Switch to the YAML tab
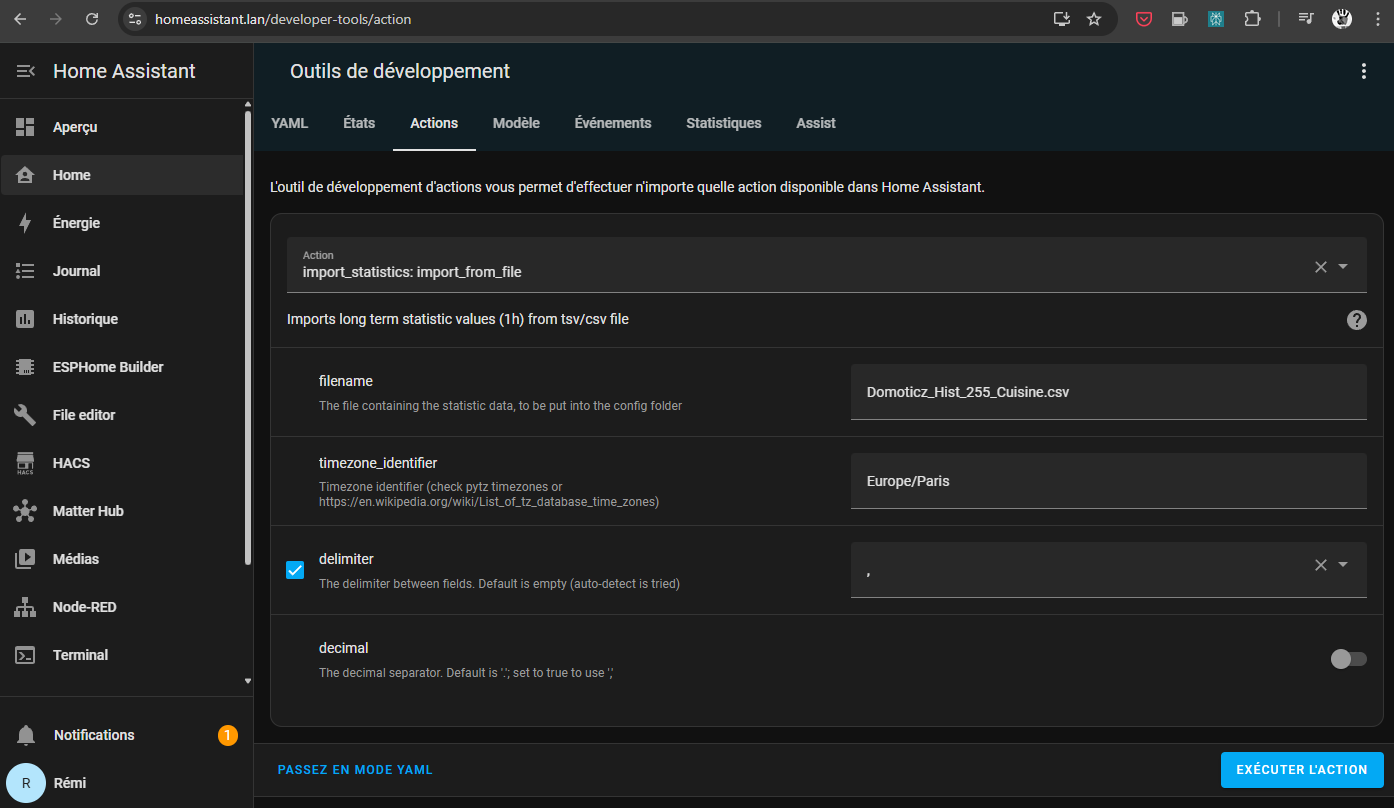The height and width of the screenshot is (808, 1394). 290,123
